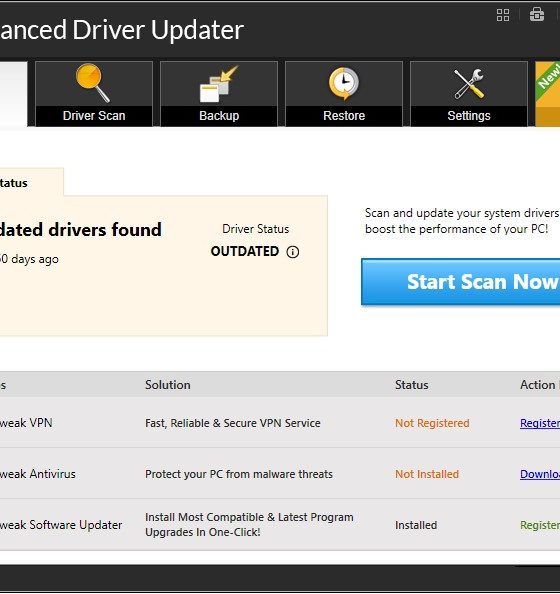
Task: Click the grid icon in title bar
Action: point(503,15)
